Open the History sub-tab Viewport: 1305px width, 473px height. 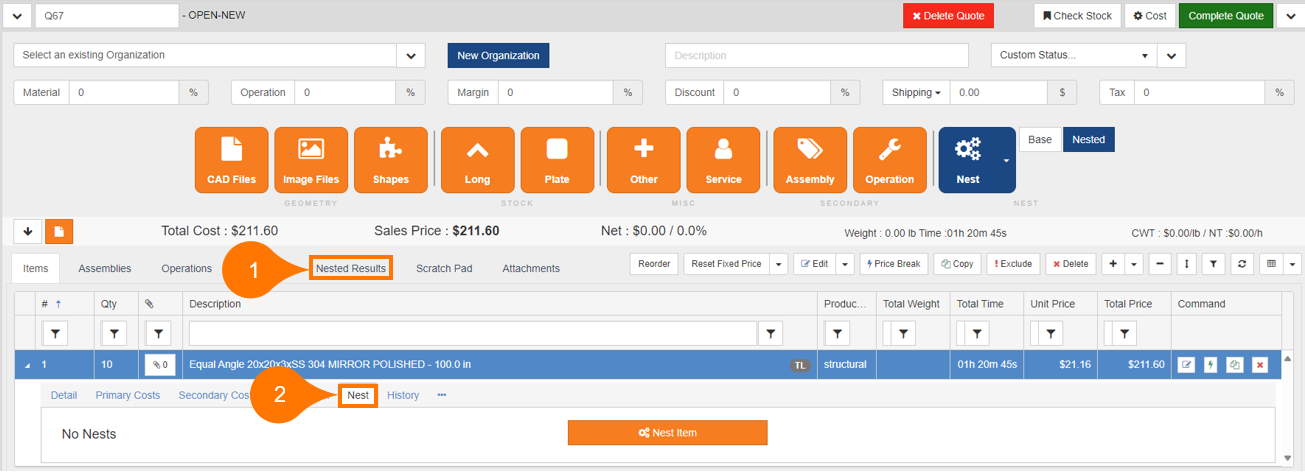point(403,395)
